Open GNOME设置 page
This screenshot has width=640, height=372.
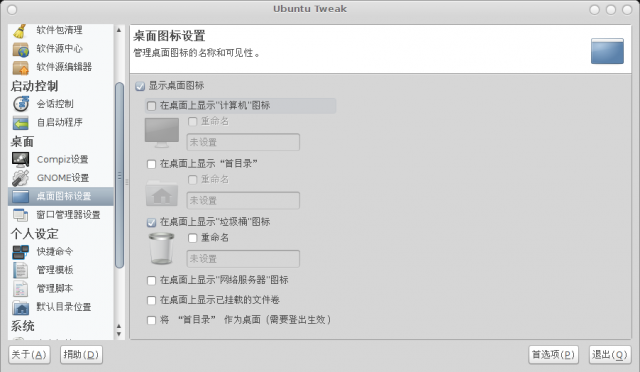point(63,178)
